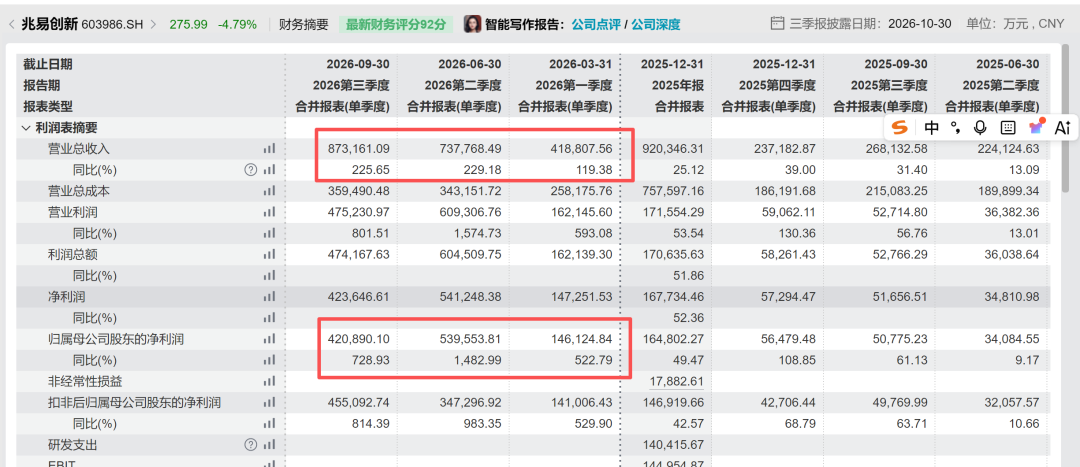Open chart icon for 归属母公司股东的净利润 row

[x=269, y=339]
